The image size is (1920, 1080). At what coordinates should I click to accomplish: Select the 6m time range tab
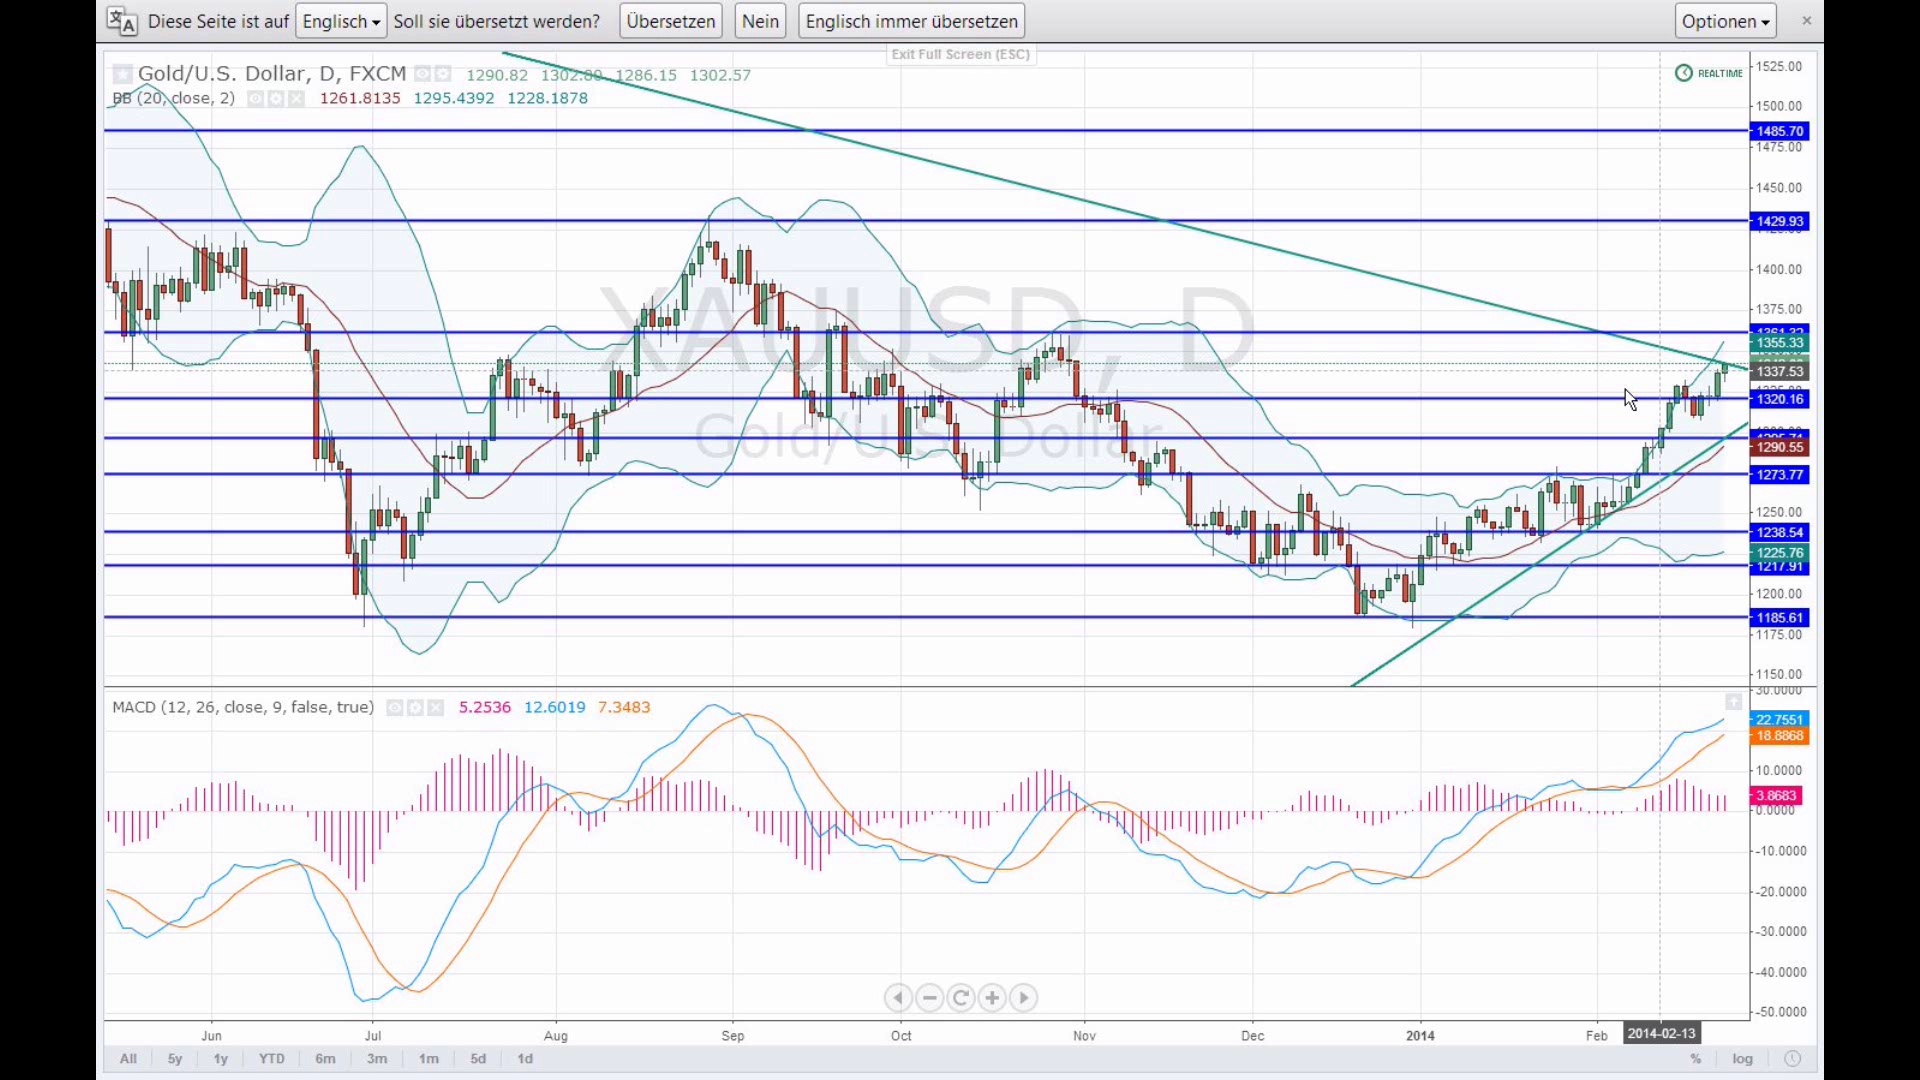click(x=325, y=1059)
